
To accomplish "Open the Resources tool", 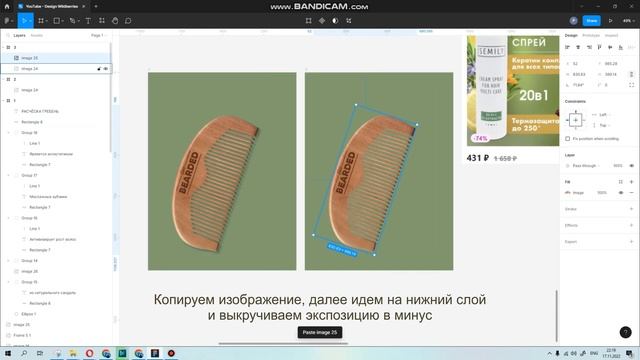I will [x=102, y=20].
